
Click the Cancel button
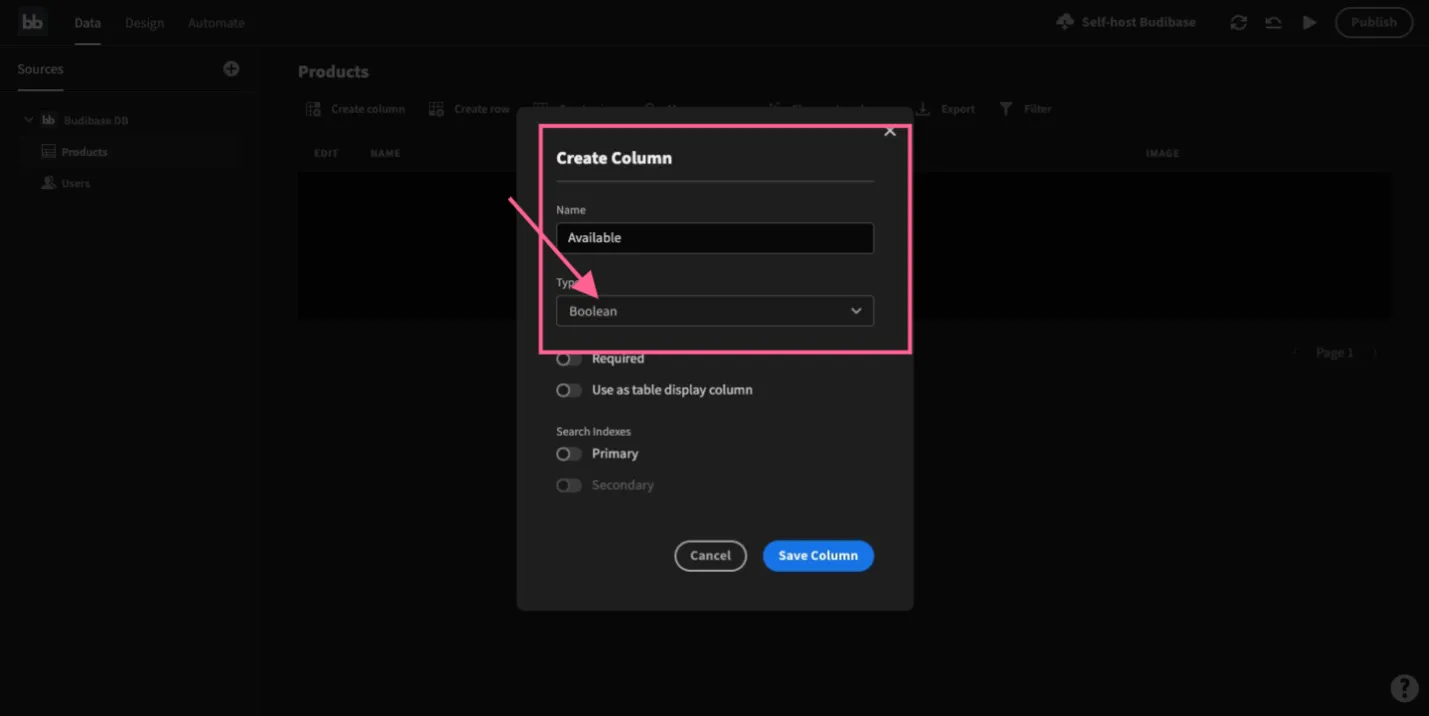point(711,556)
